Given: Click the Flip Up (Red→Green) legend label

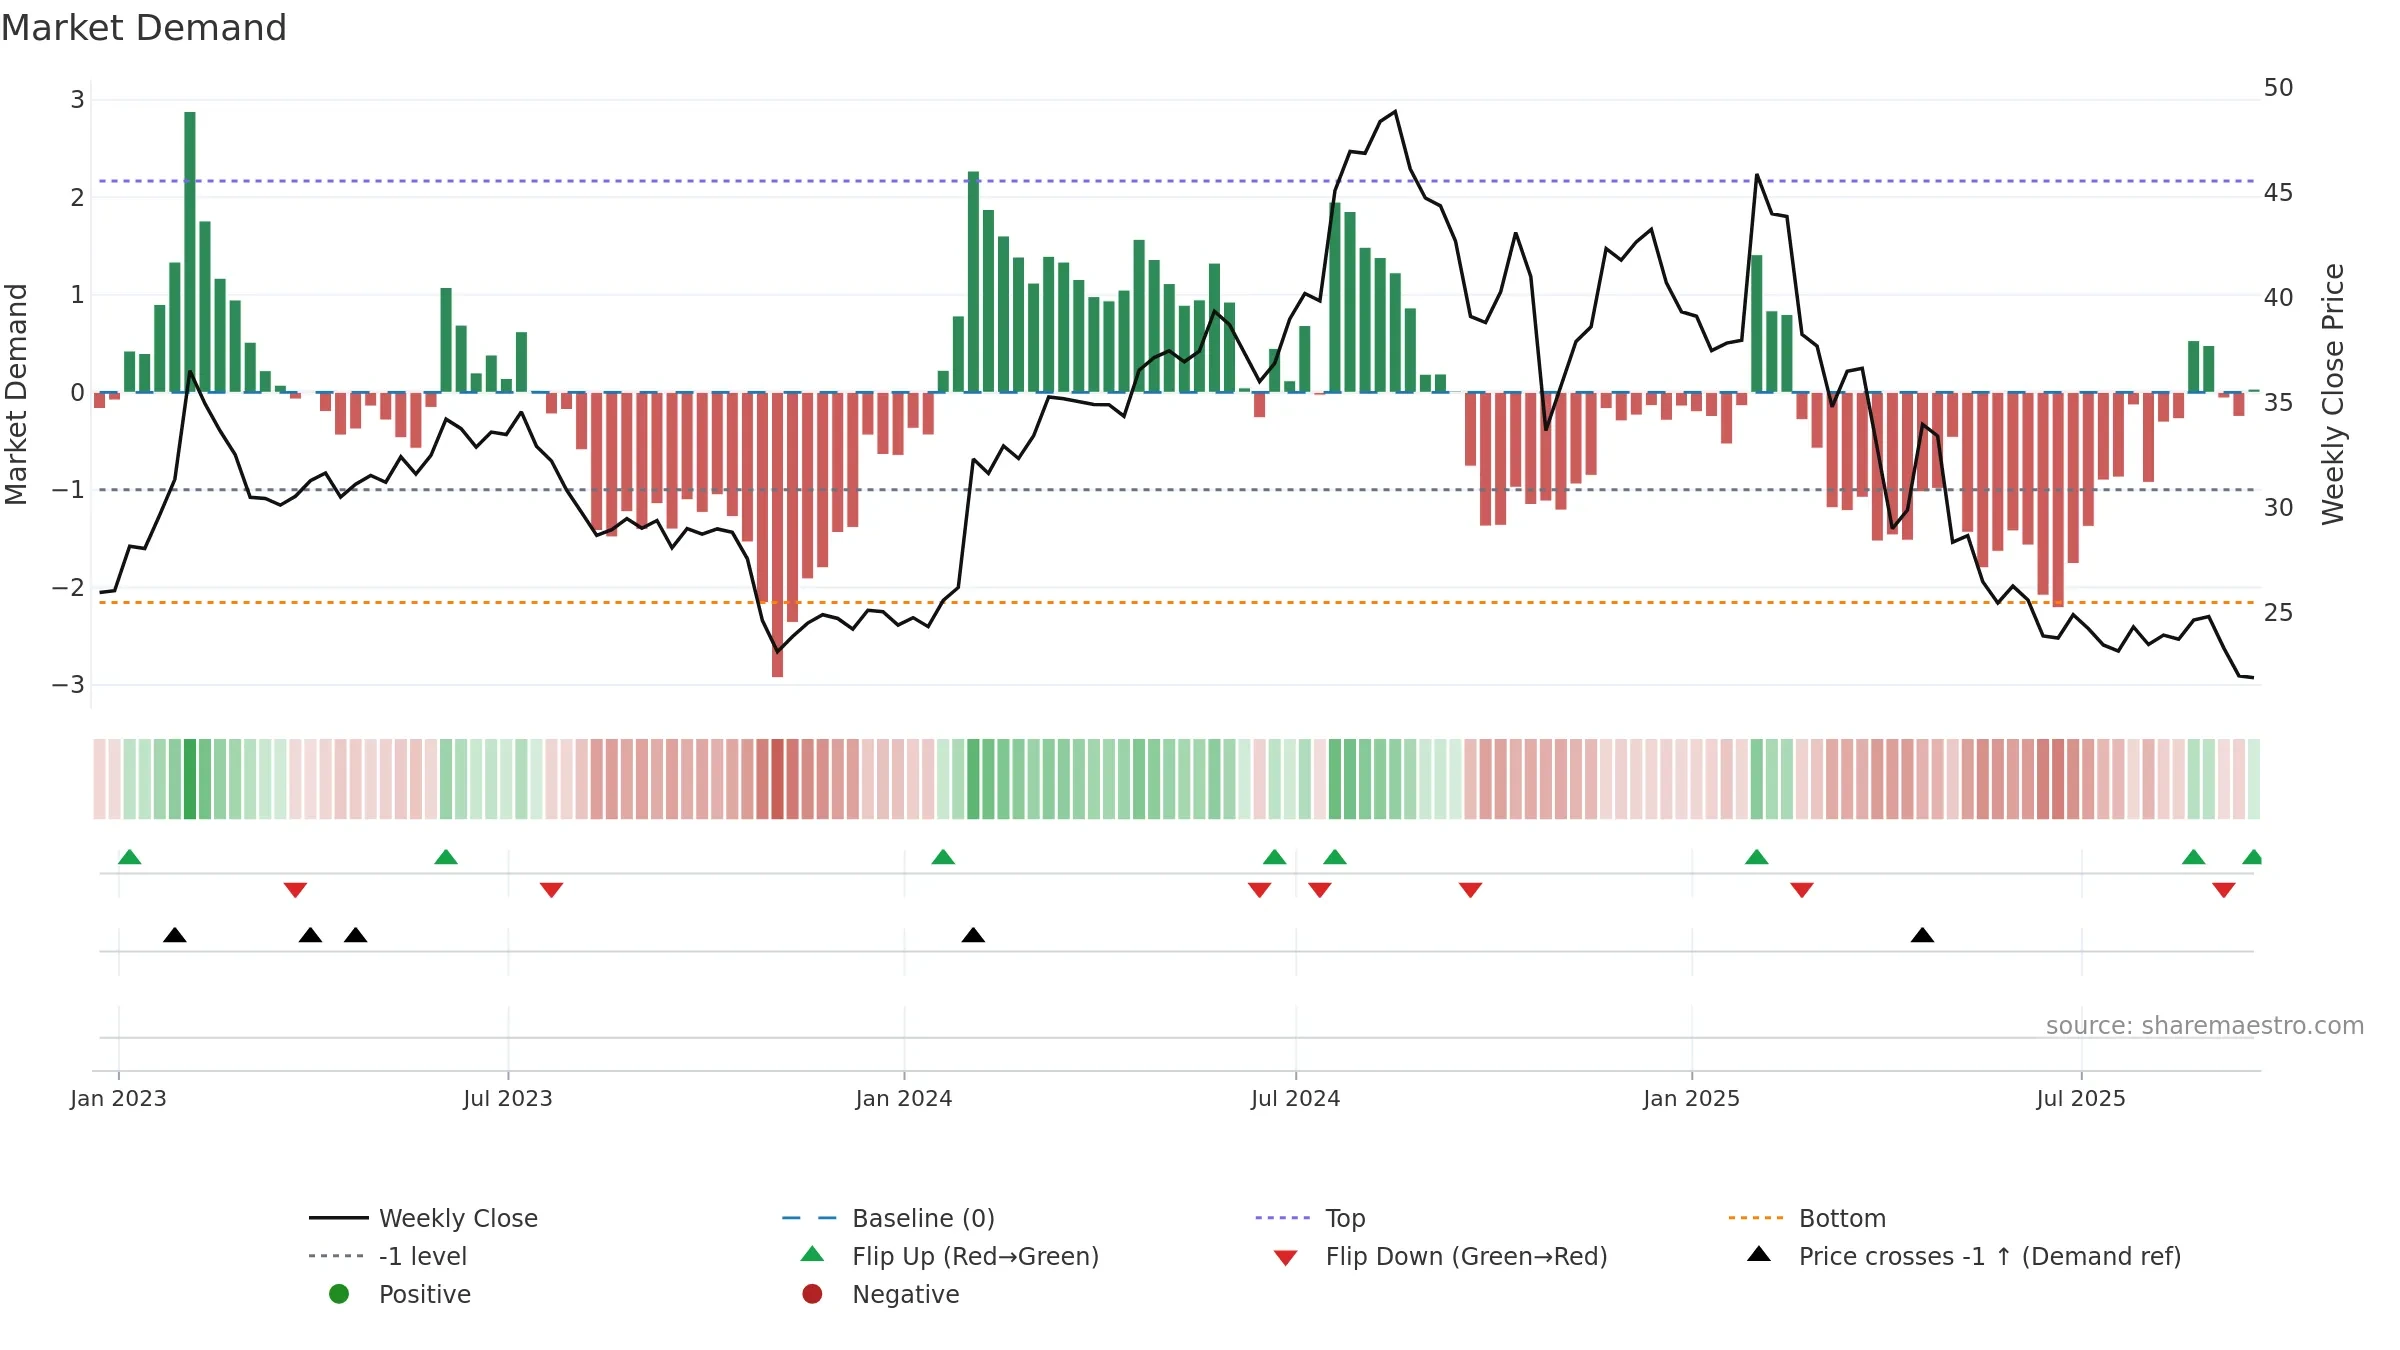Looking at the screenshot, I should tap(975, 1256).
